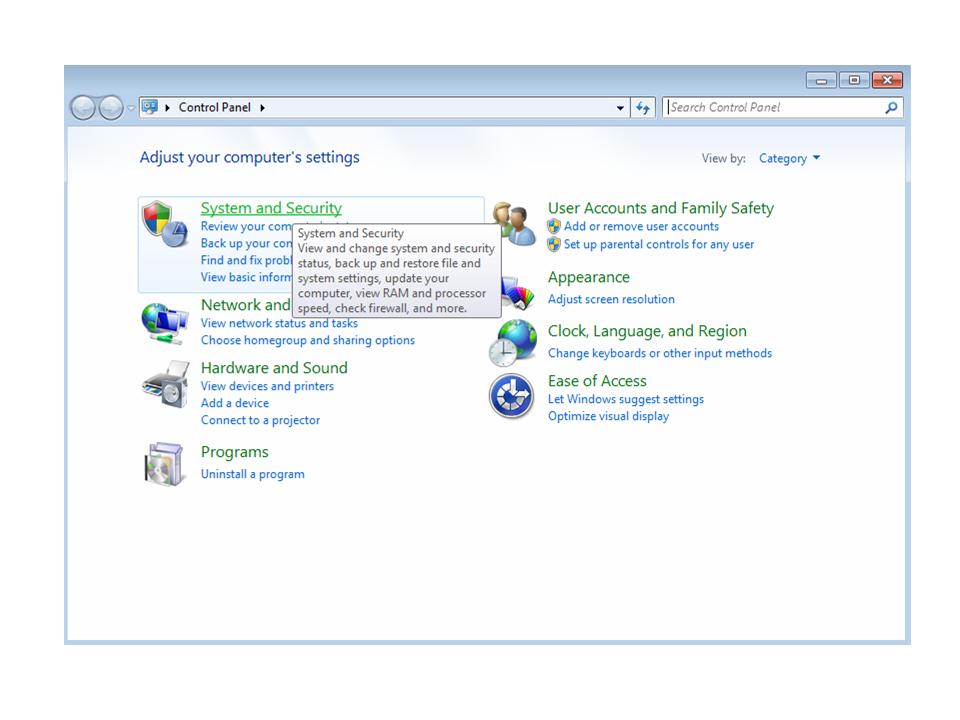This screenshot has width=960, height=720.
Task: Open Clock, Language, and Region globe icon
Action: pos(513,343)
